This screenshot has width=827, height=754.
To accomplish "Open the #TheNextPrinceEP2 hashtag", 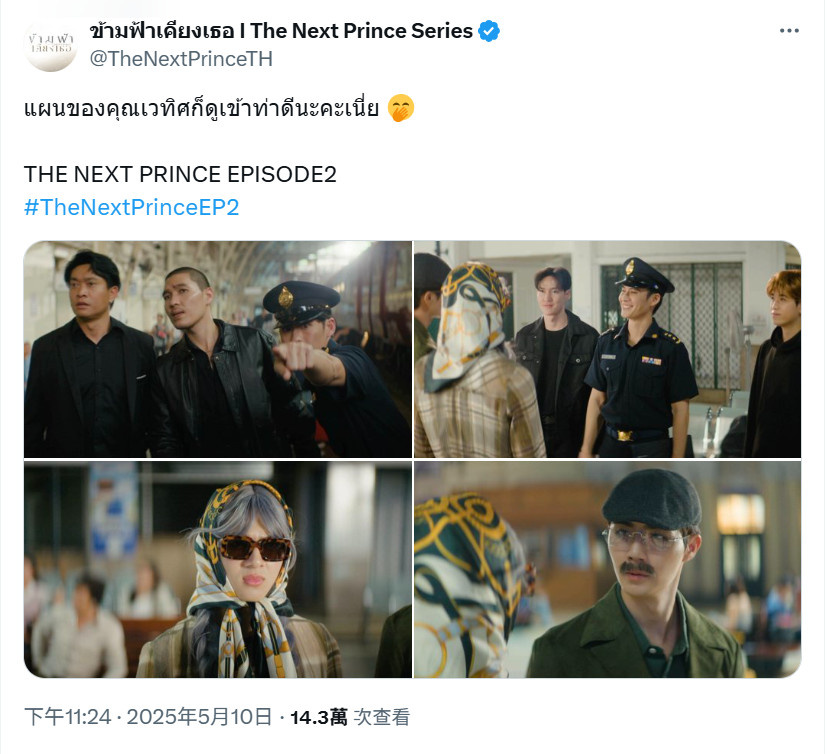I will coord(131,207).
